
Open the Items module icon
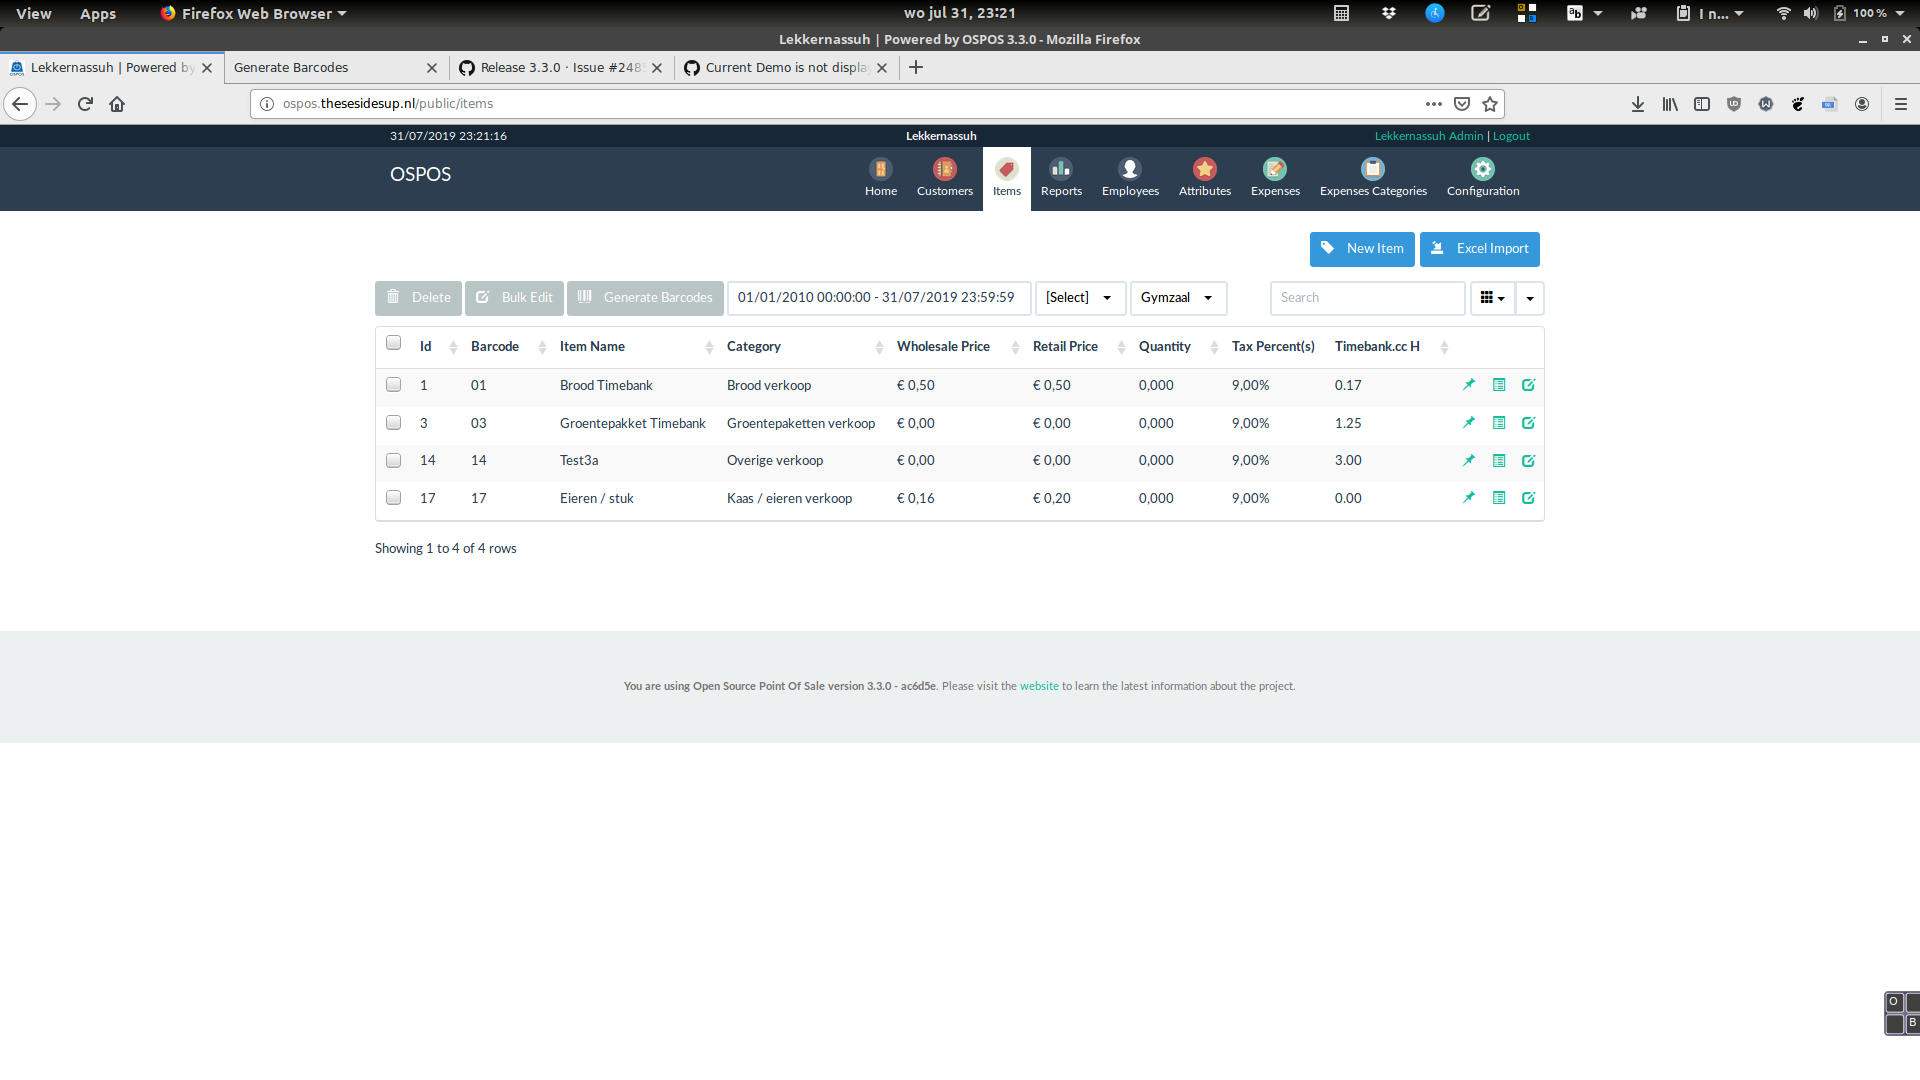(x=1006, y=177)
